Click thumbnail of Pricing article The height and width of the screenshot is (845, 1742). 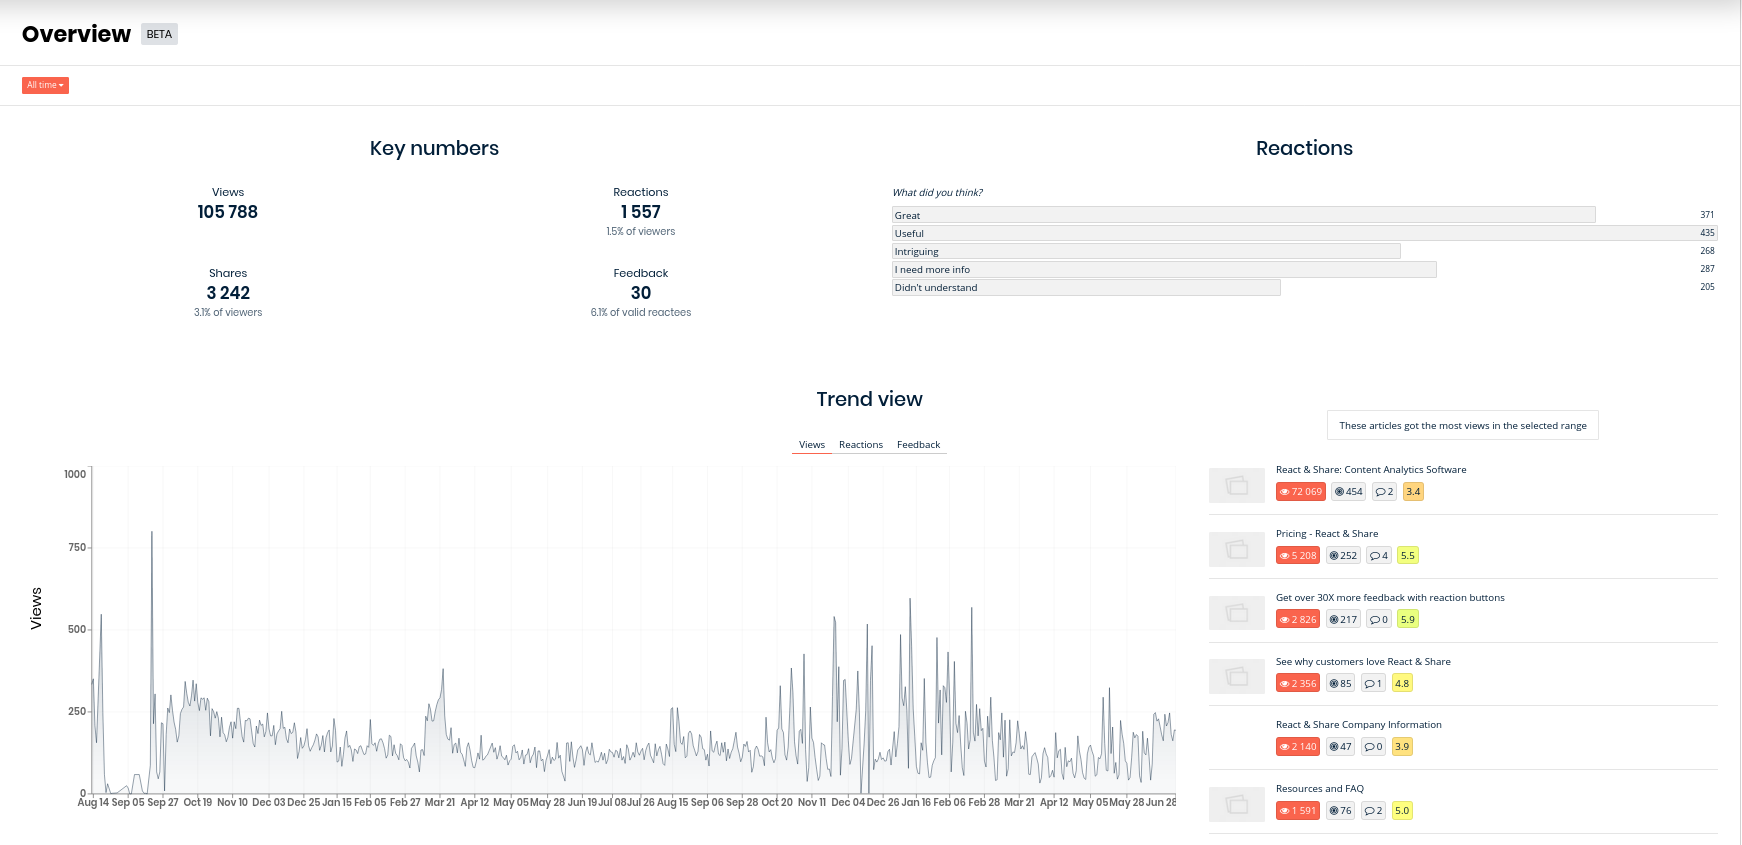[x=1237, y=549]
